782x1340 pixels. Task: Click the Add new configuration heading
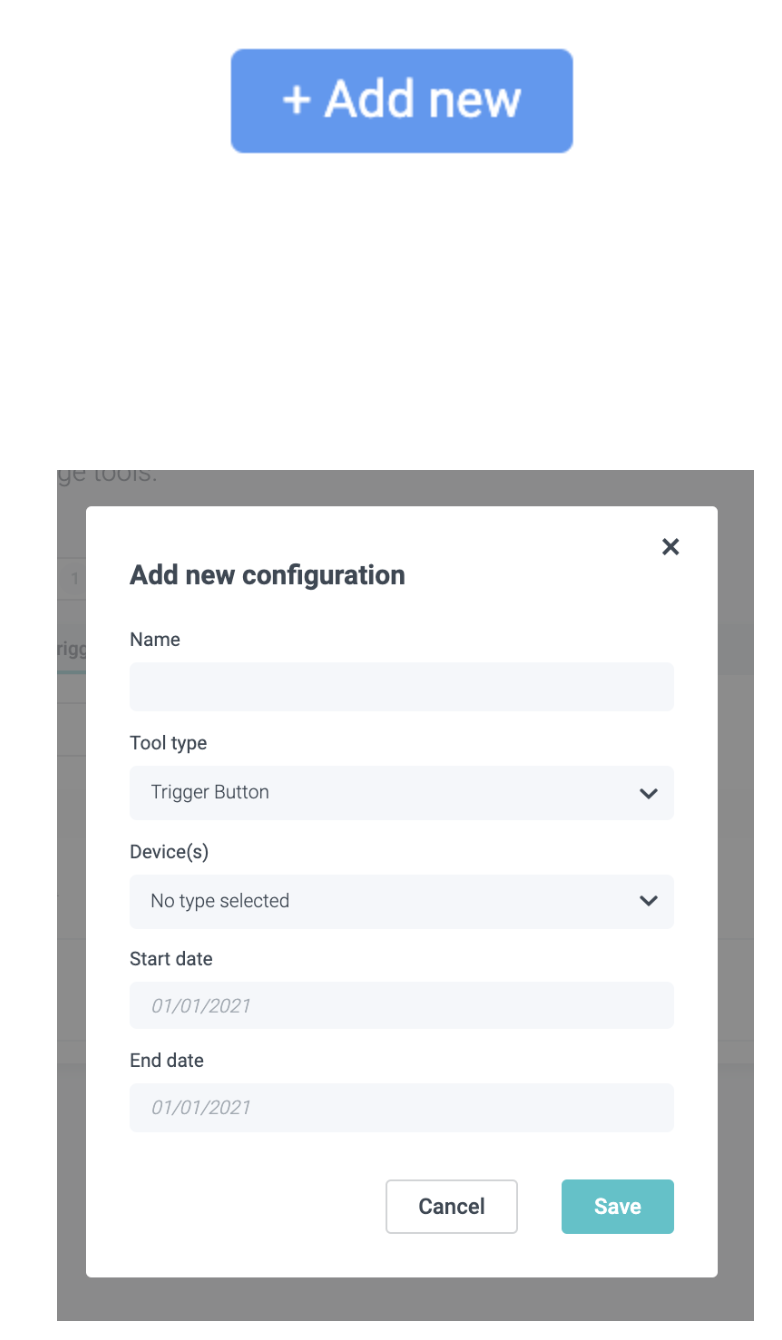click(267, 575)
